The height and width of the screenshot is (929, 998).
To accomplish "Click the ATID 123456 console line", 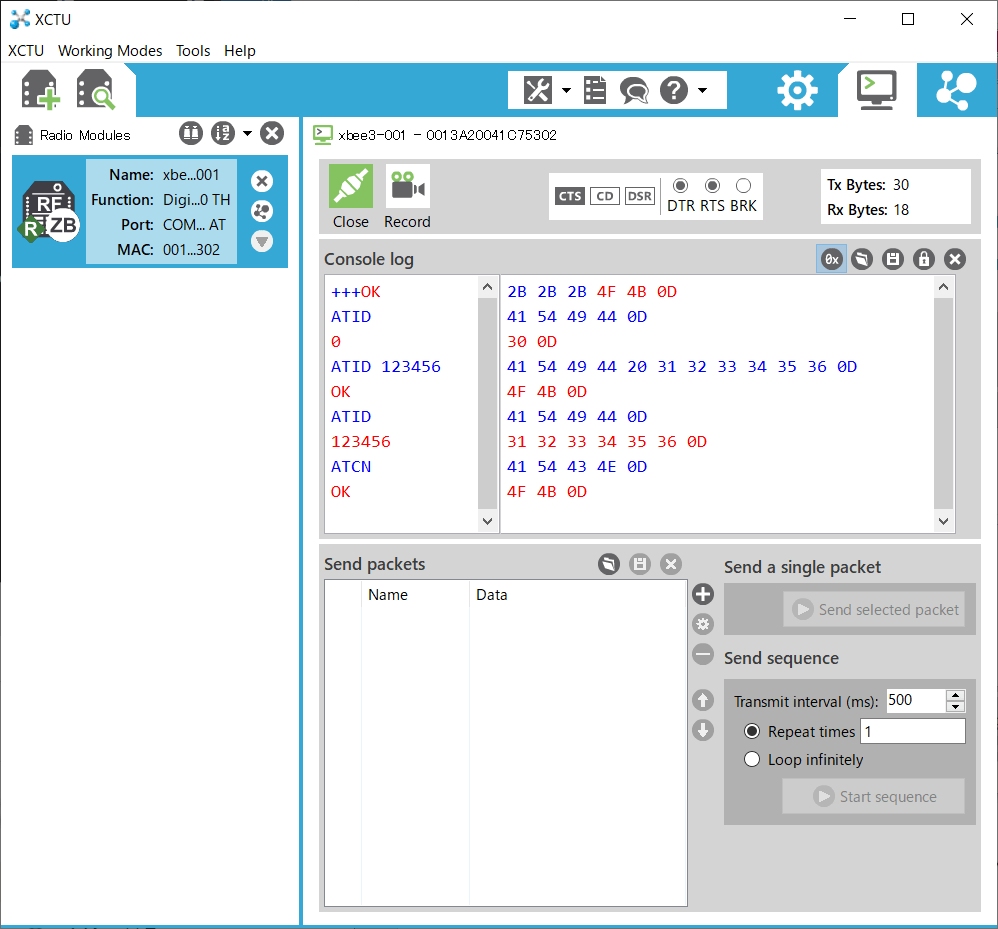I will coord(386,367).
